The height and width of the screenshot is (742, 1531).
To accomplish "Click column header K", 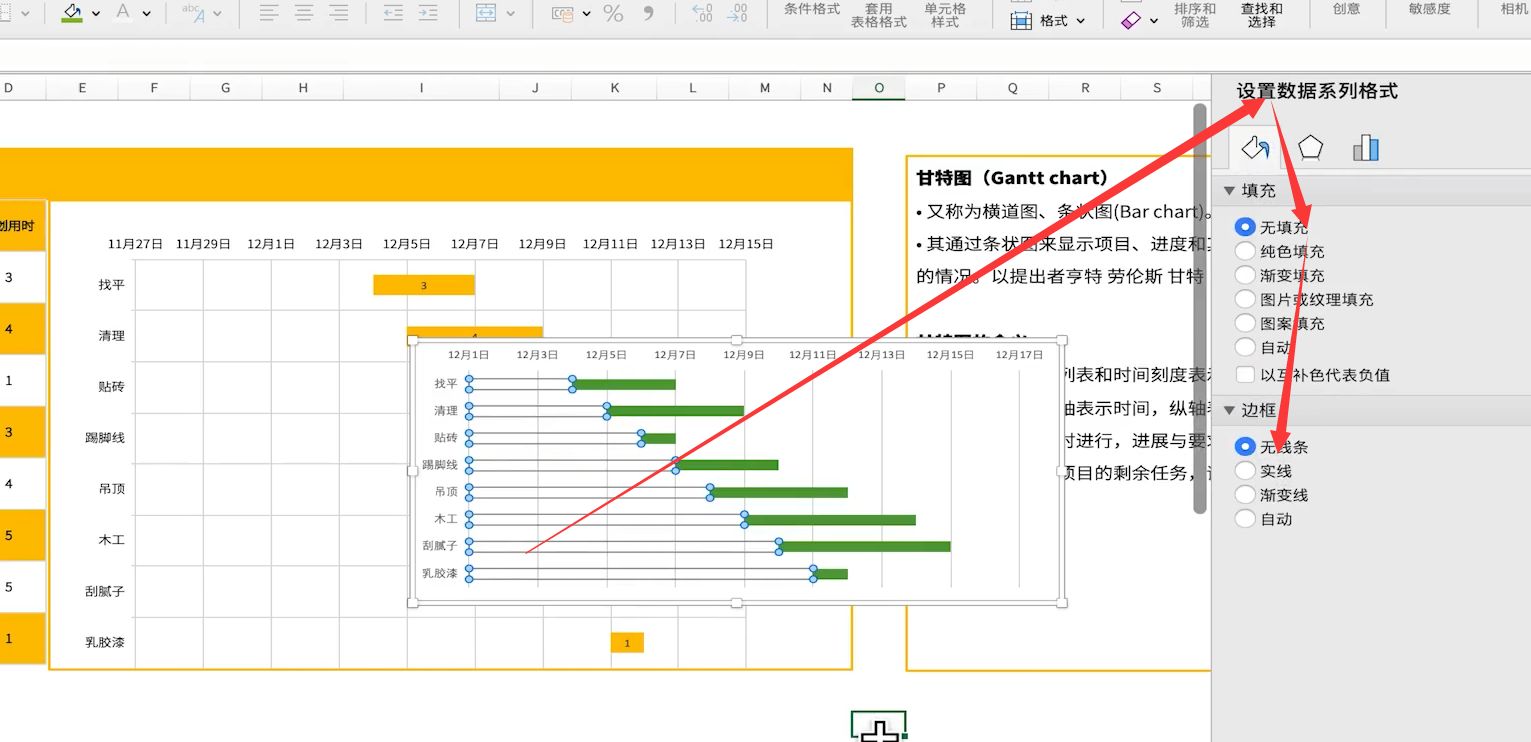I will [615, 88].
